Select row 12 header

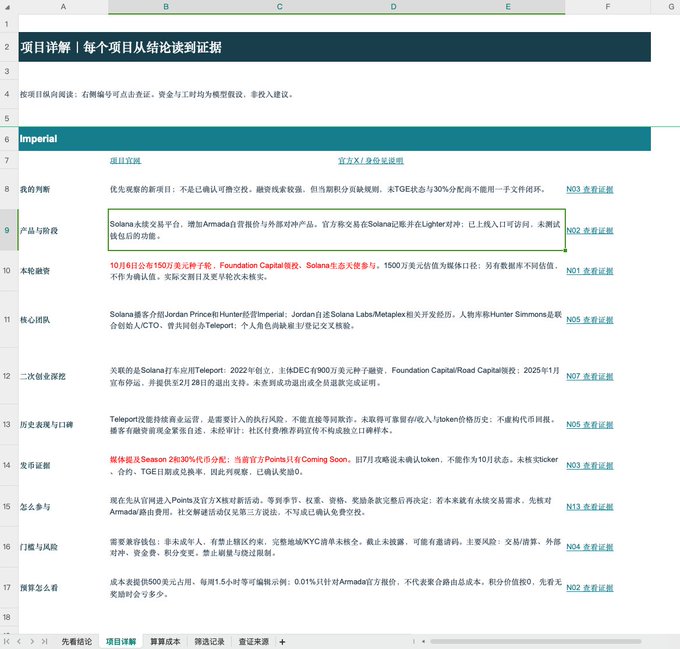[x=7, y=376]
